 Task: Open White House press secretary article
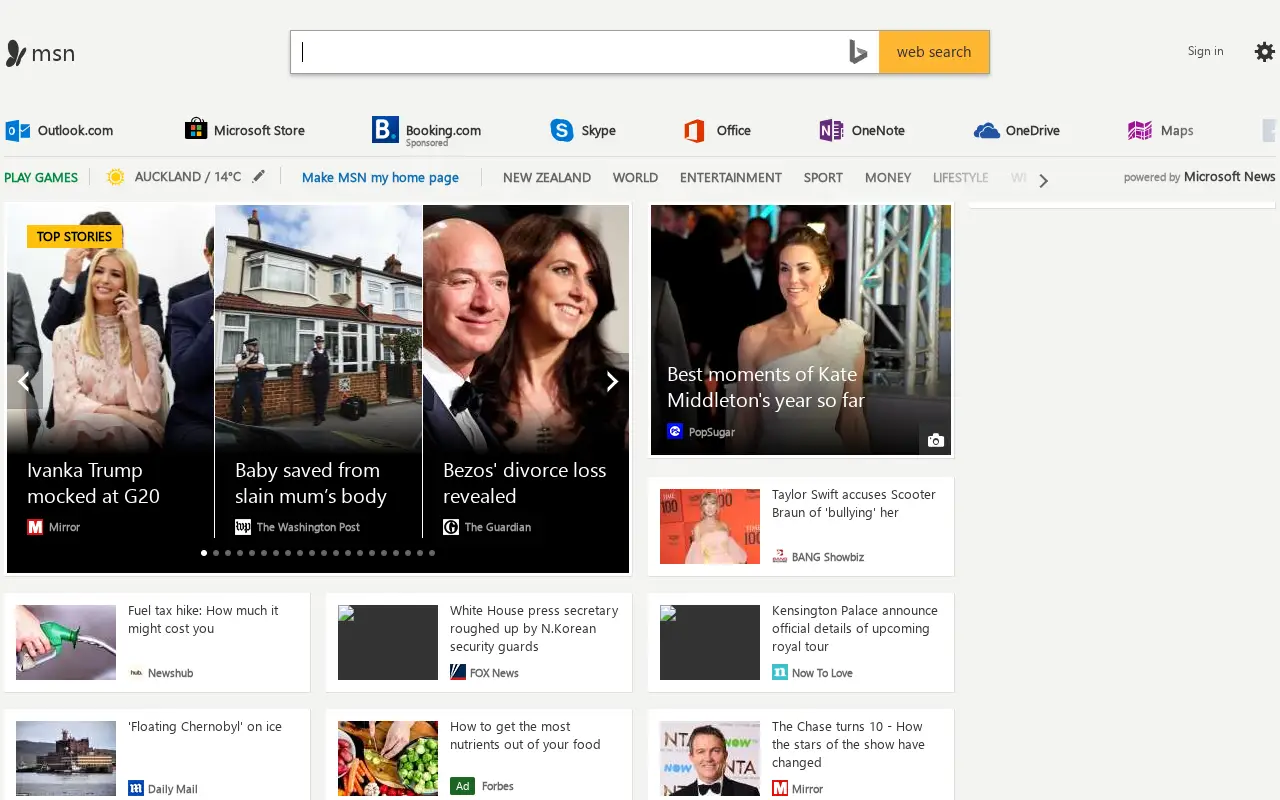(x=479, y=642)
